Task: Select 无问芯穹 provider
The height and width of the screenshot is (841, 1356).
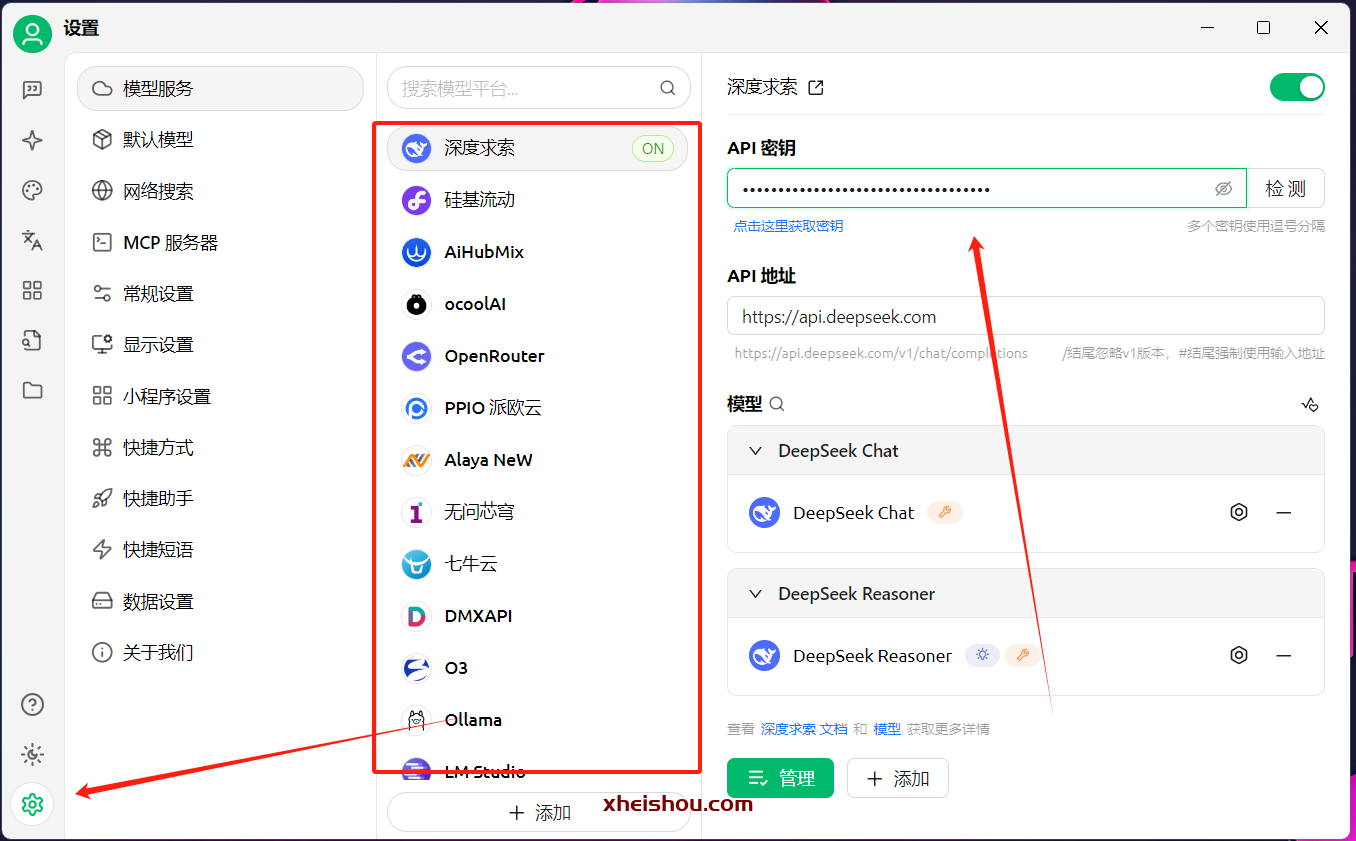Action: (537, 512)
